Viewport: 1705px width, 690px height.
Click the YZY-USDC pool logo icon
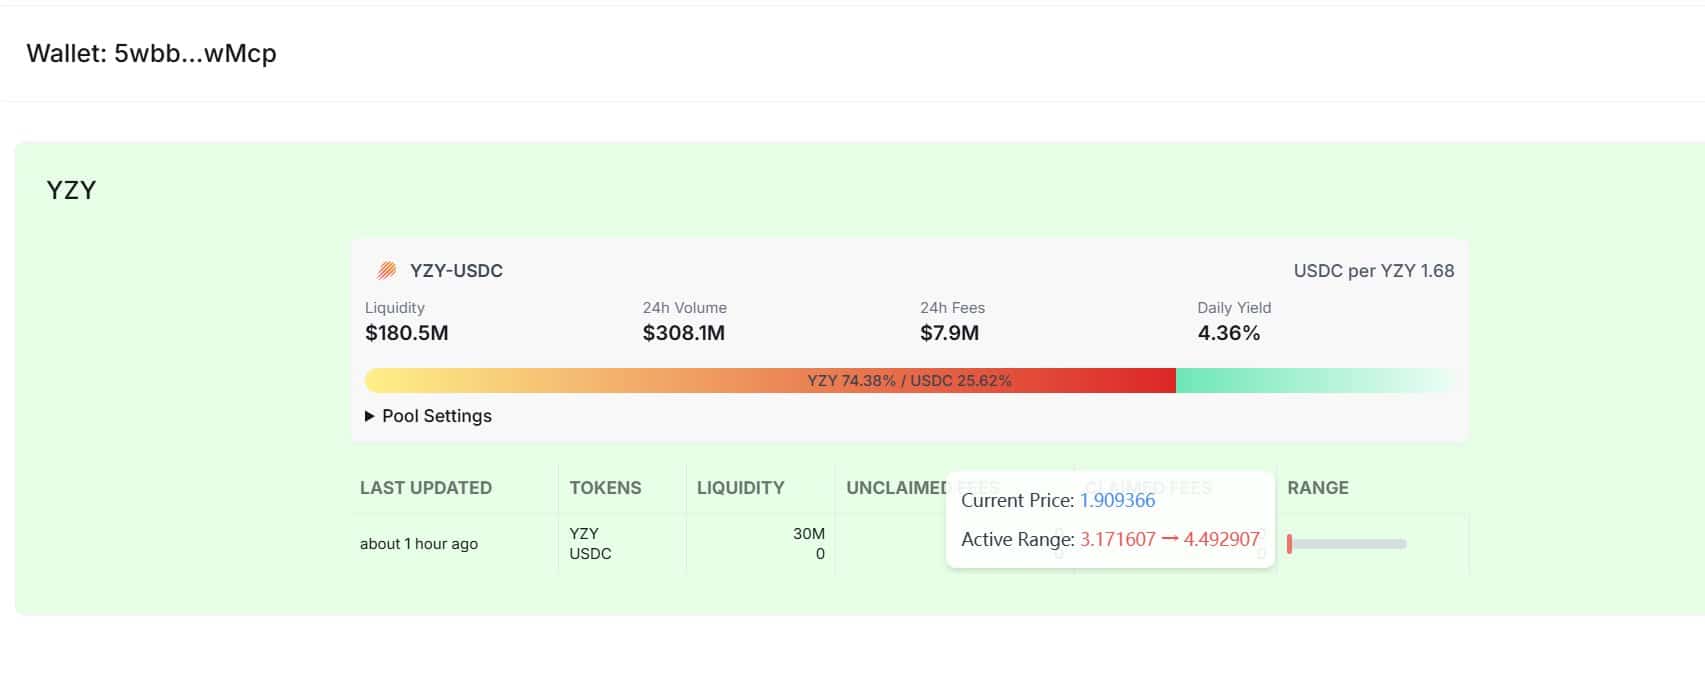click(x=386, y=270)
